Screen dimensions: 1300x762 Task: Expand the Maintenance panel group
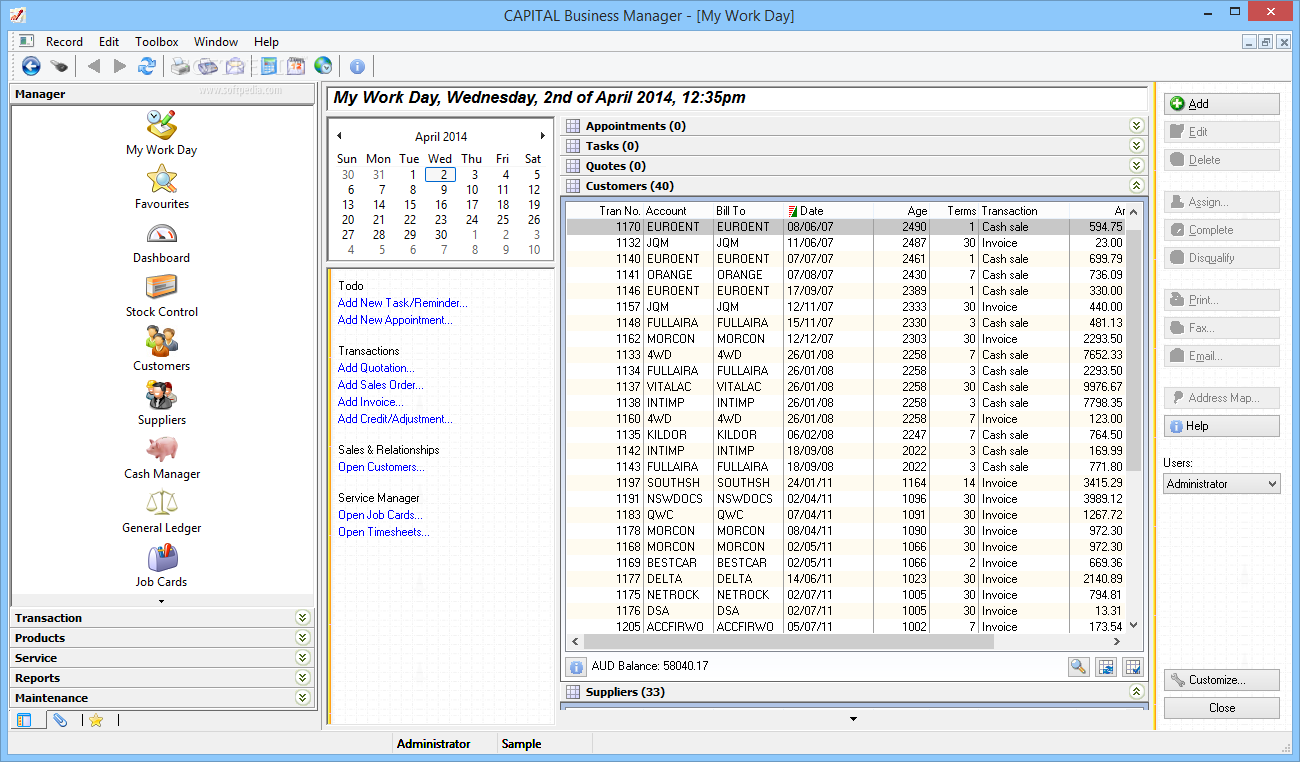(x=302, y=698)
